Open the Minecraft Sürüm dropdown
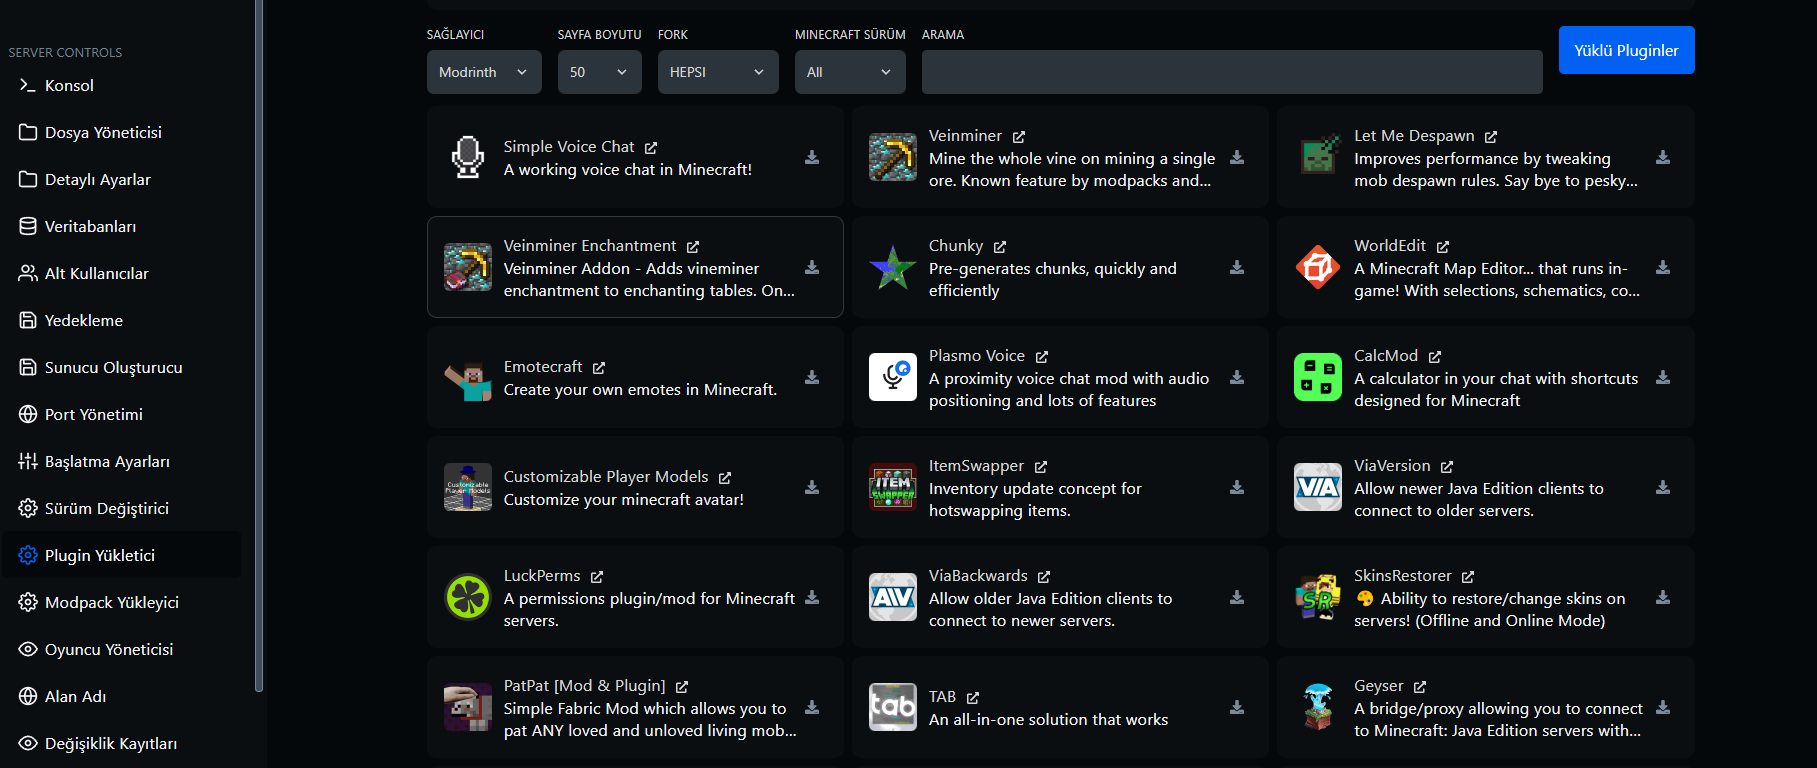The width and height of the screenshot is (1817, 768). pos(850,72)
